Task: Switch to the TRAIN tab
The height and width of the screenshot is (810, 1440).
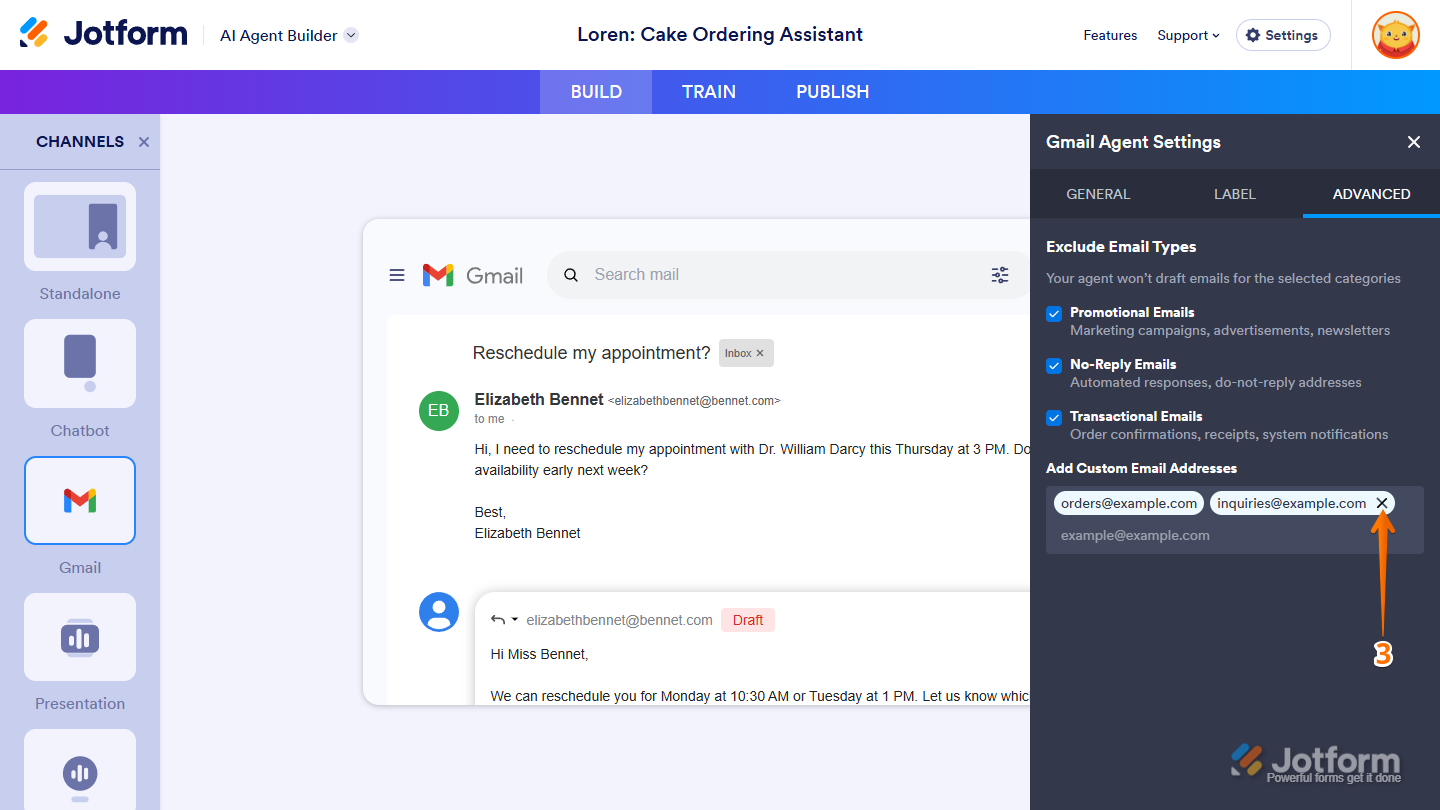Action: click(x=709, y=92)
